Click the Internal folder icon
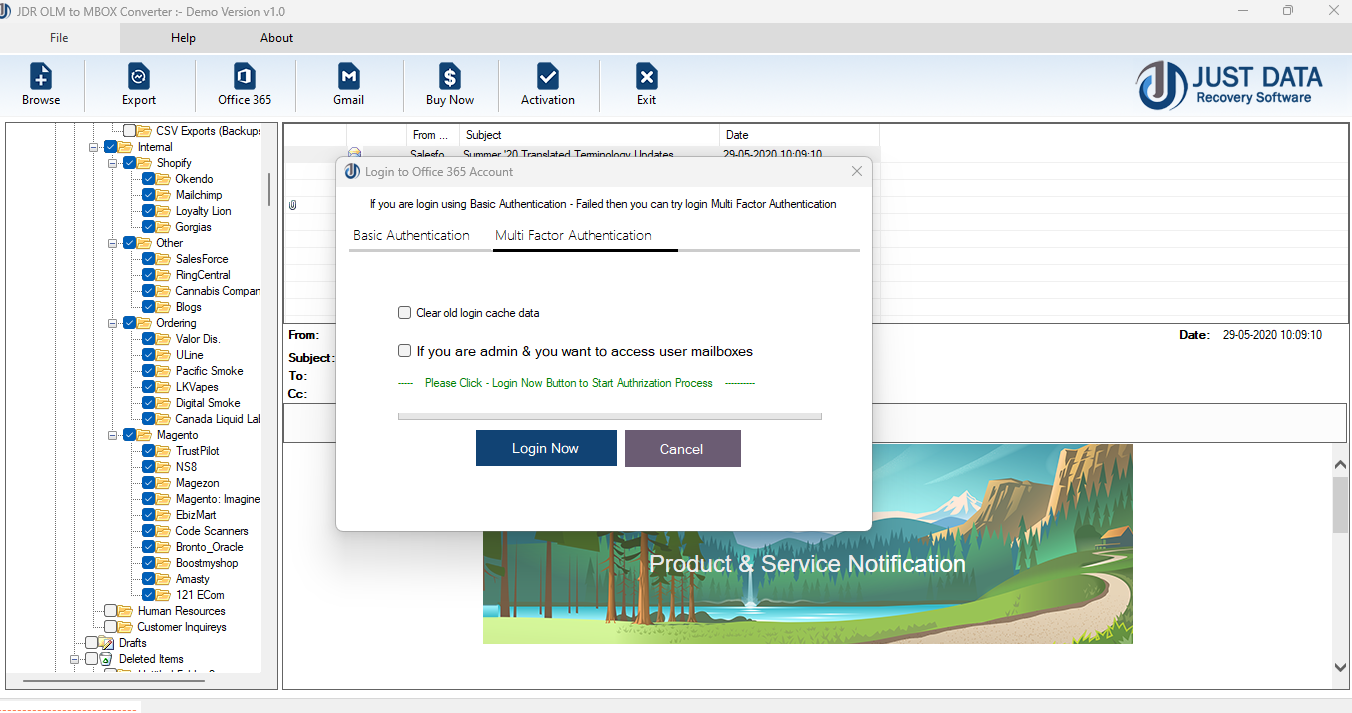The image size is (1352, 713). click(x=126, y=147)
